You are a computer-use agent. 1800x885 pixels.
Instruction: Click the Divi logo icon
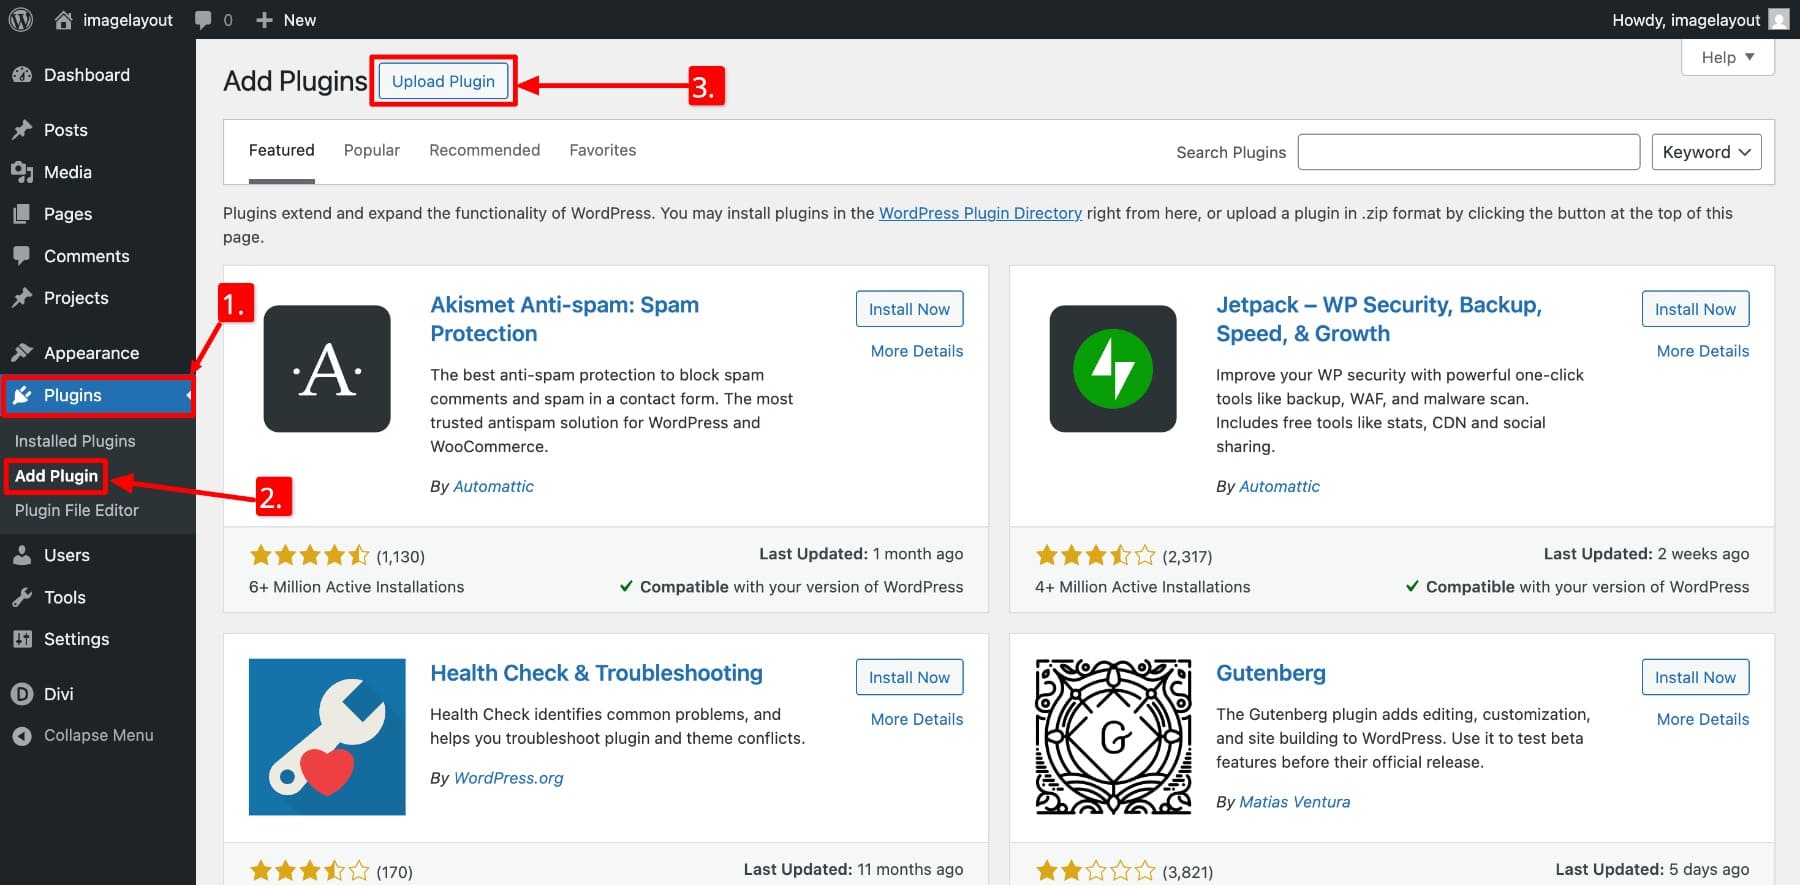[x=22, y=694]
